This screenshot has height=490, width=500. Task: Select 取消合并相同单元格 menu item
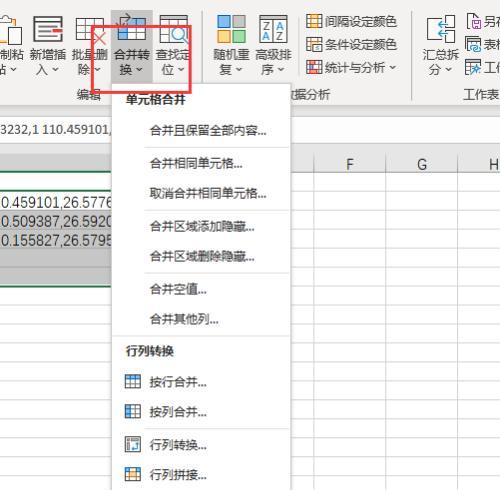click(208, 193)
